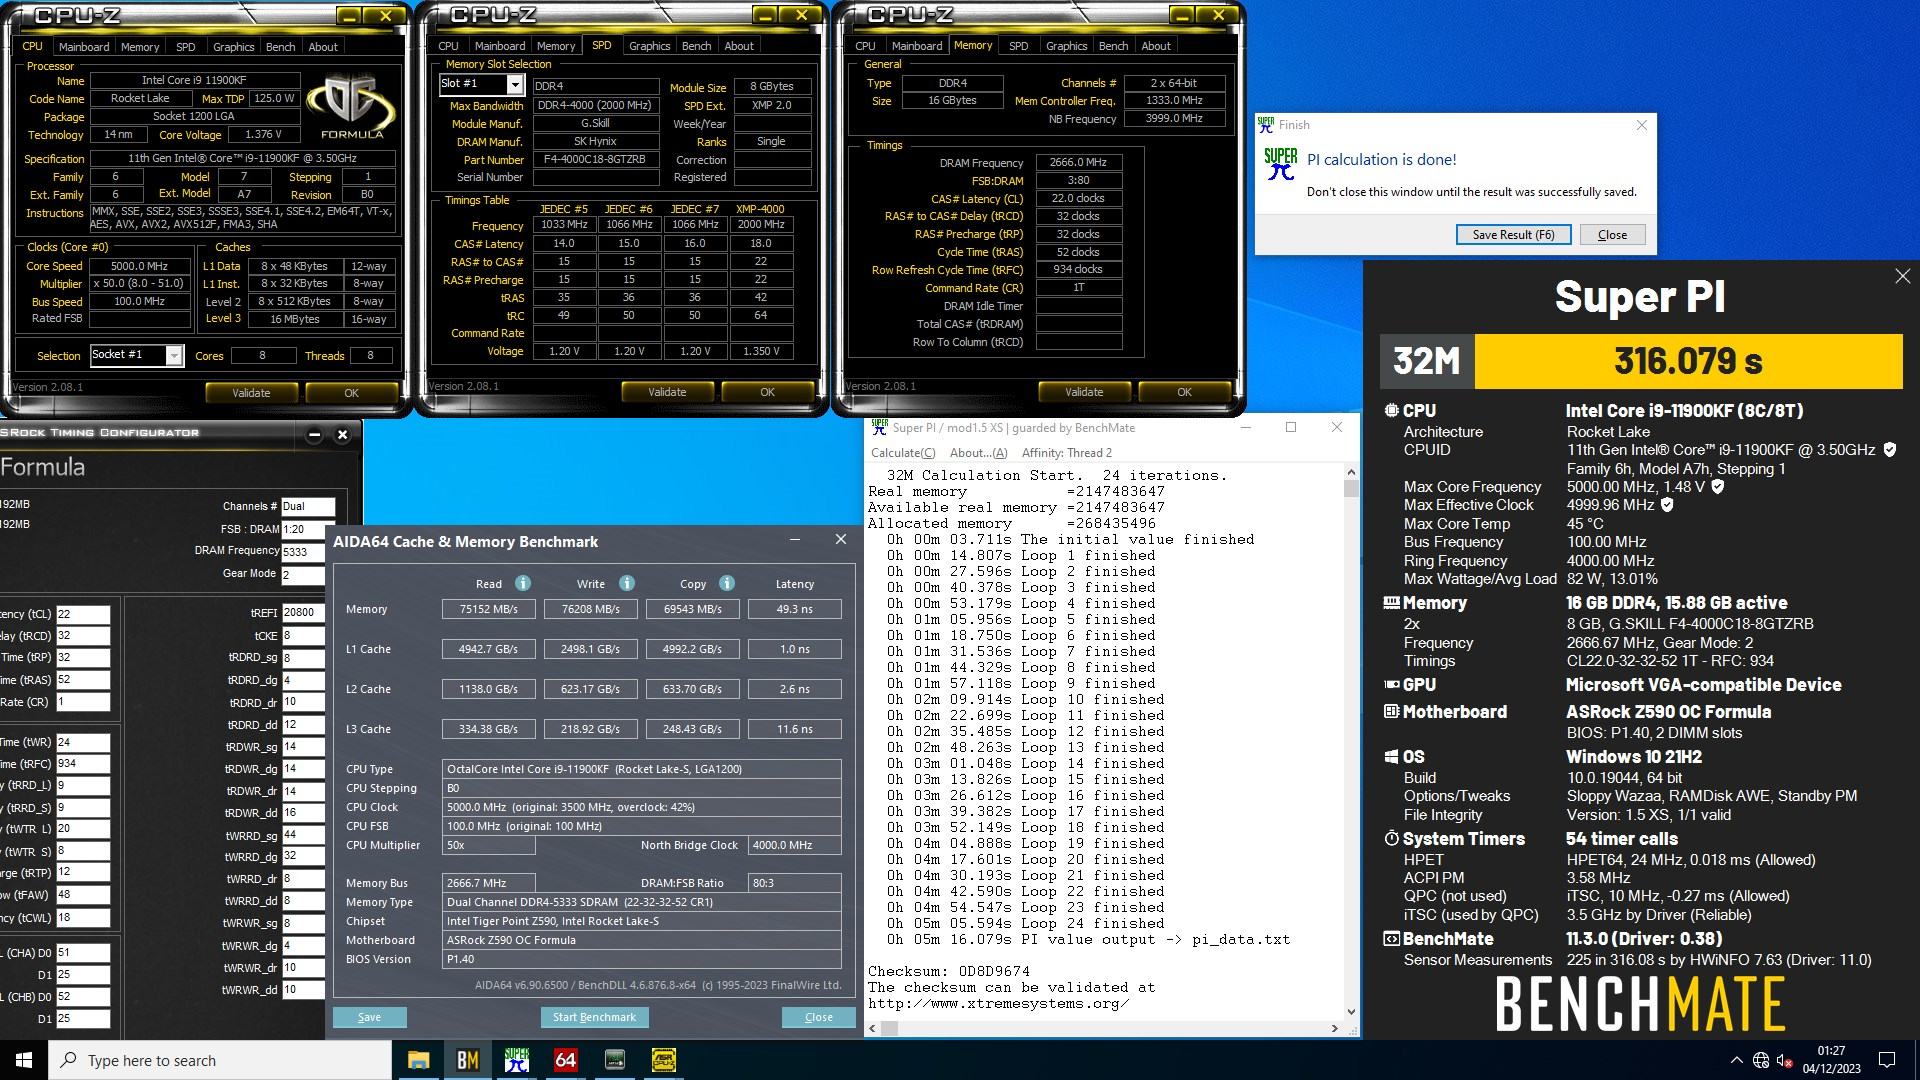Open the BenchMate taskbar icon
Image resolution: width=1920 pixels, height=1080 pixels.
pyautogui.click(x=467, y=1060)
